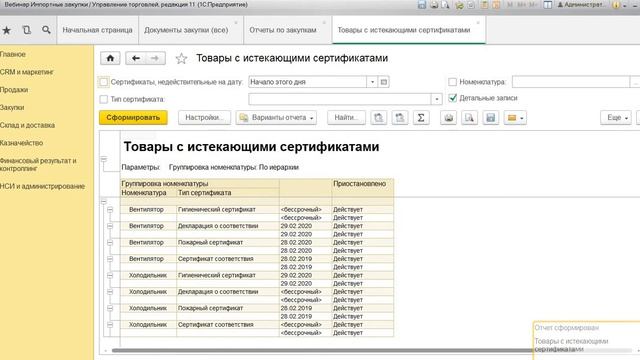This screenshot has width=640, height=360.
Task: Expand all groups icon after Найти
Action: click(379, 118)
